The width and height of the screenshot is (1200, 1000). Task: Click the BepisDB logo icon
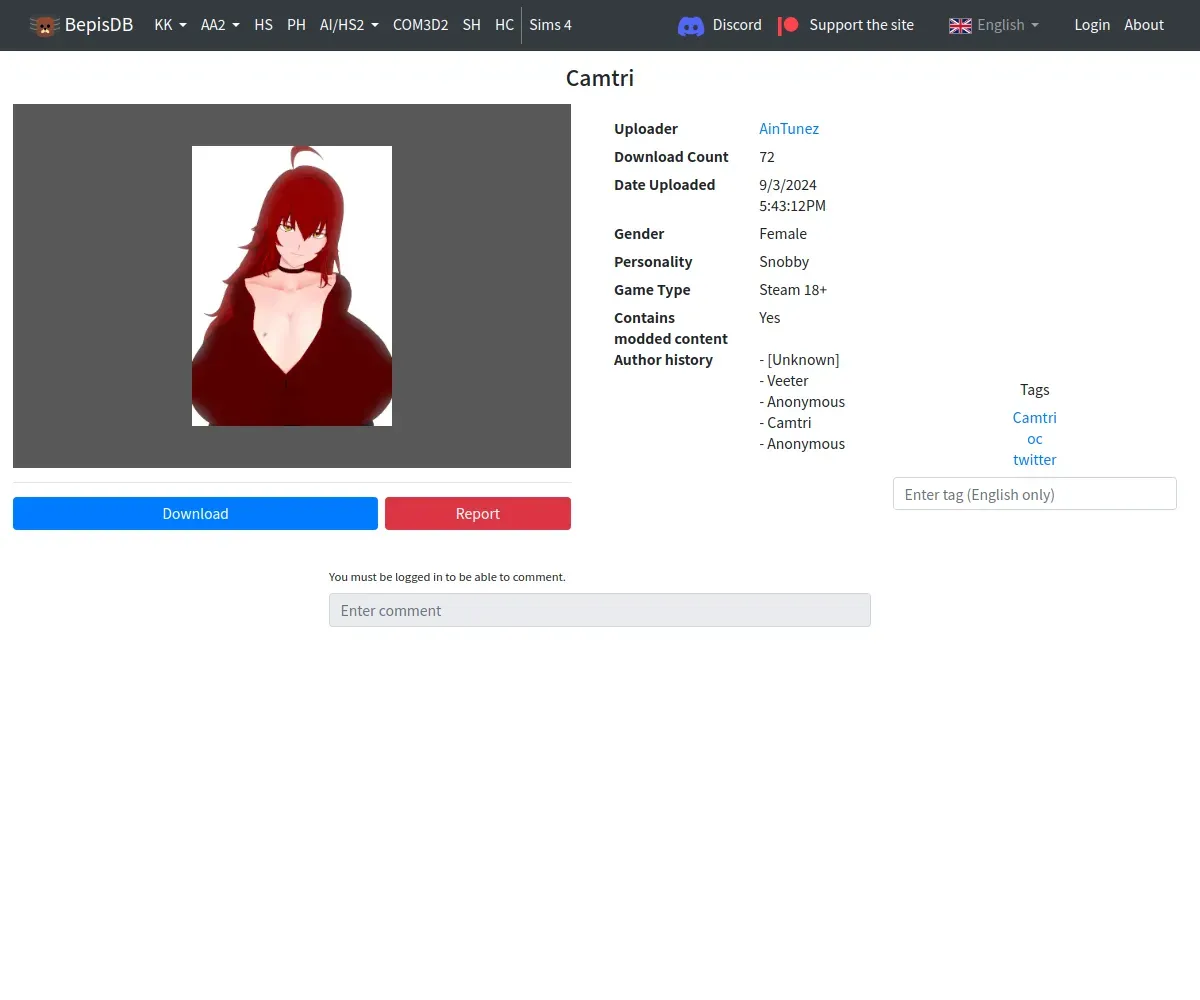44,25
